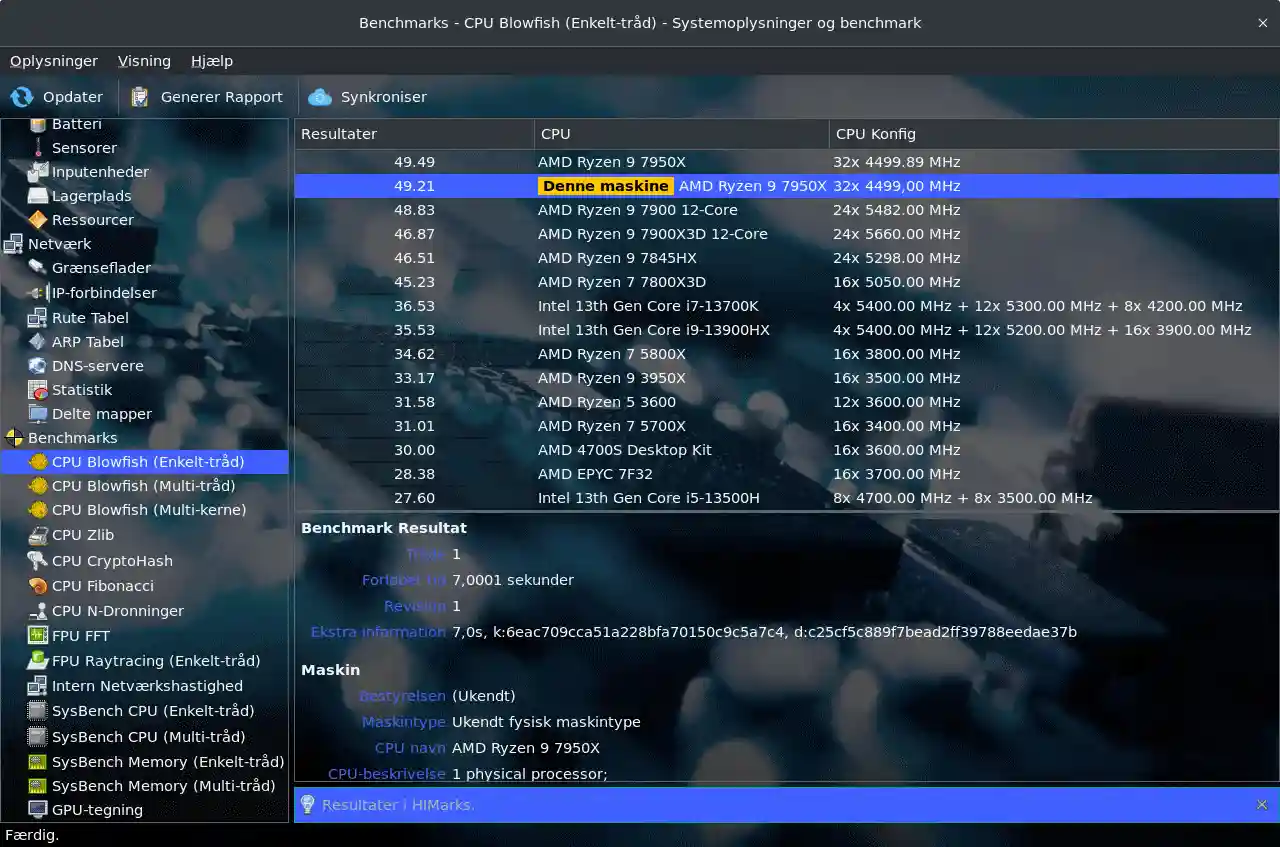Select the Sensorer thermometer icon
This screenshot has height=847, width=1280.
click(x=38, y=148)
